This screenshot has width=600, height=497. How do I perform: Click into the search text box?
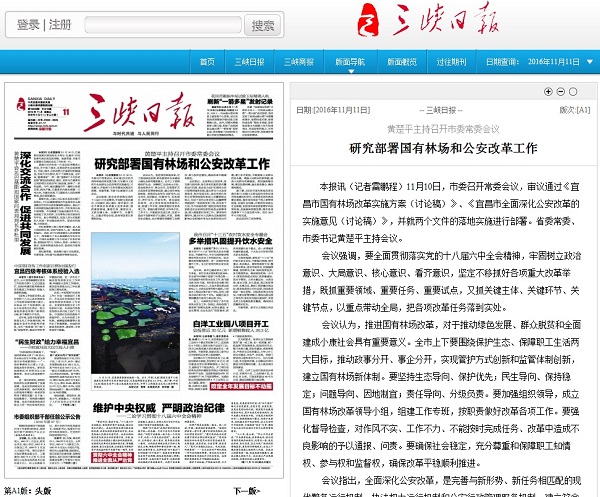tap(163, 25)
